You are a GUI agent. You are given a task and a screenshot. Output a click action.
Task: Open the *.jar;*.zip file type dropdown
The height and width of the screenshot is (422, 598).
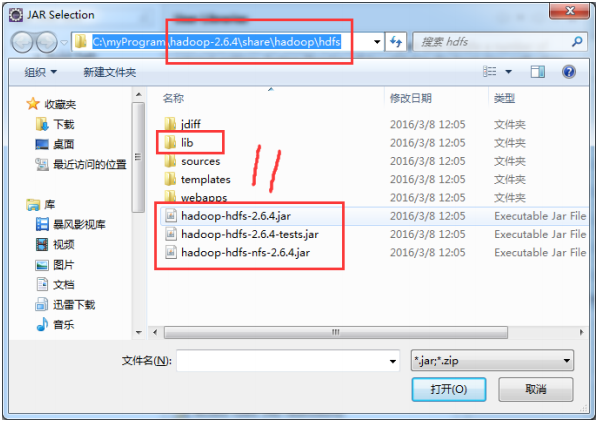492,360
